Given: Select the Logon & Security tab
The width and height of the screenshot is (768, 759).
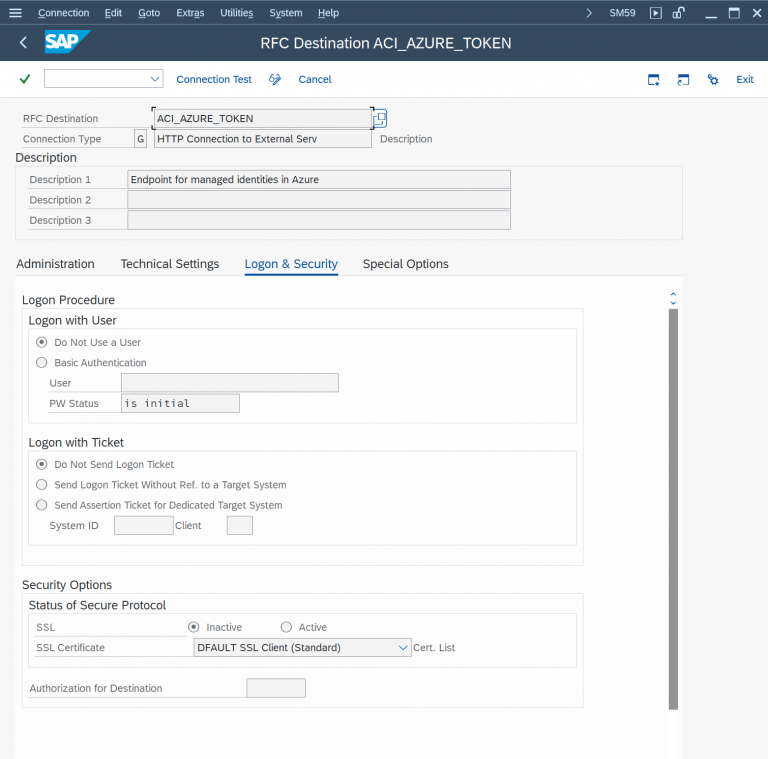Looking at the screenshot, I should coord(291,264).
